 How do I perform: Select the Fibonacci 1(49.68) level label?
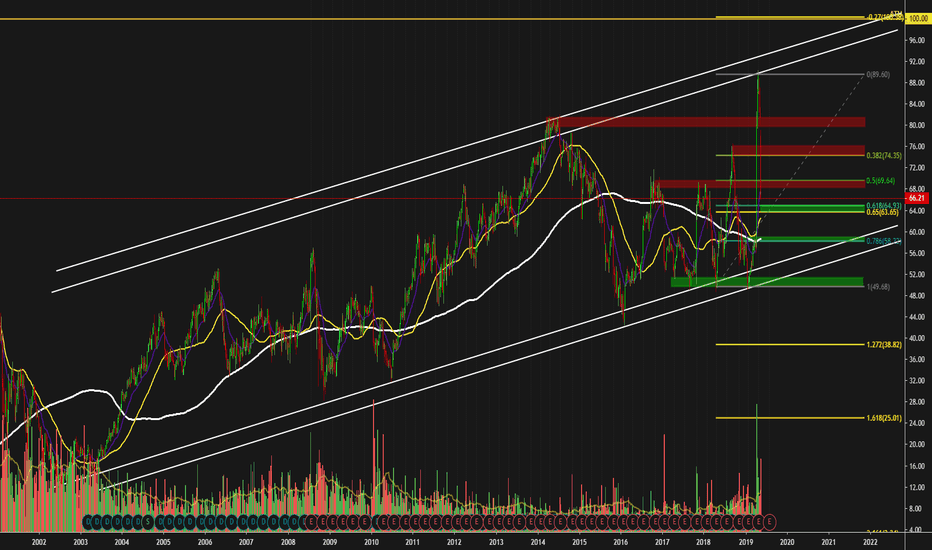878,287
